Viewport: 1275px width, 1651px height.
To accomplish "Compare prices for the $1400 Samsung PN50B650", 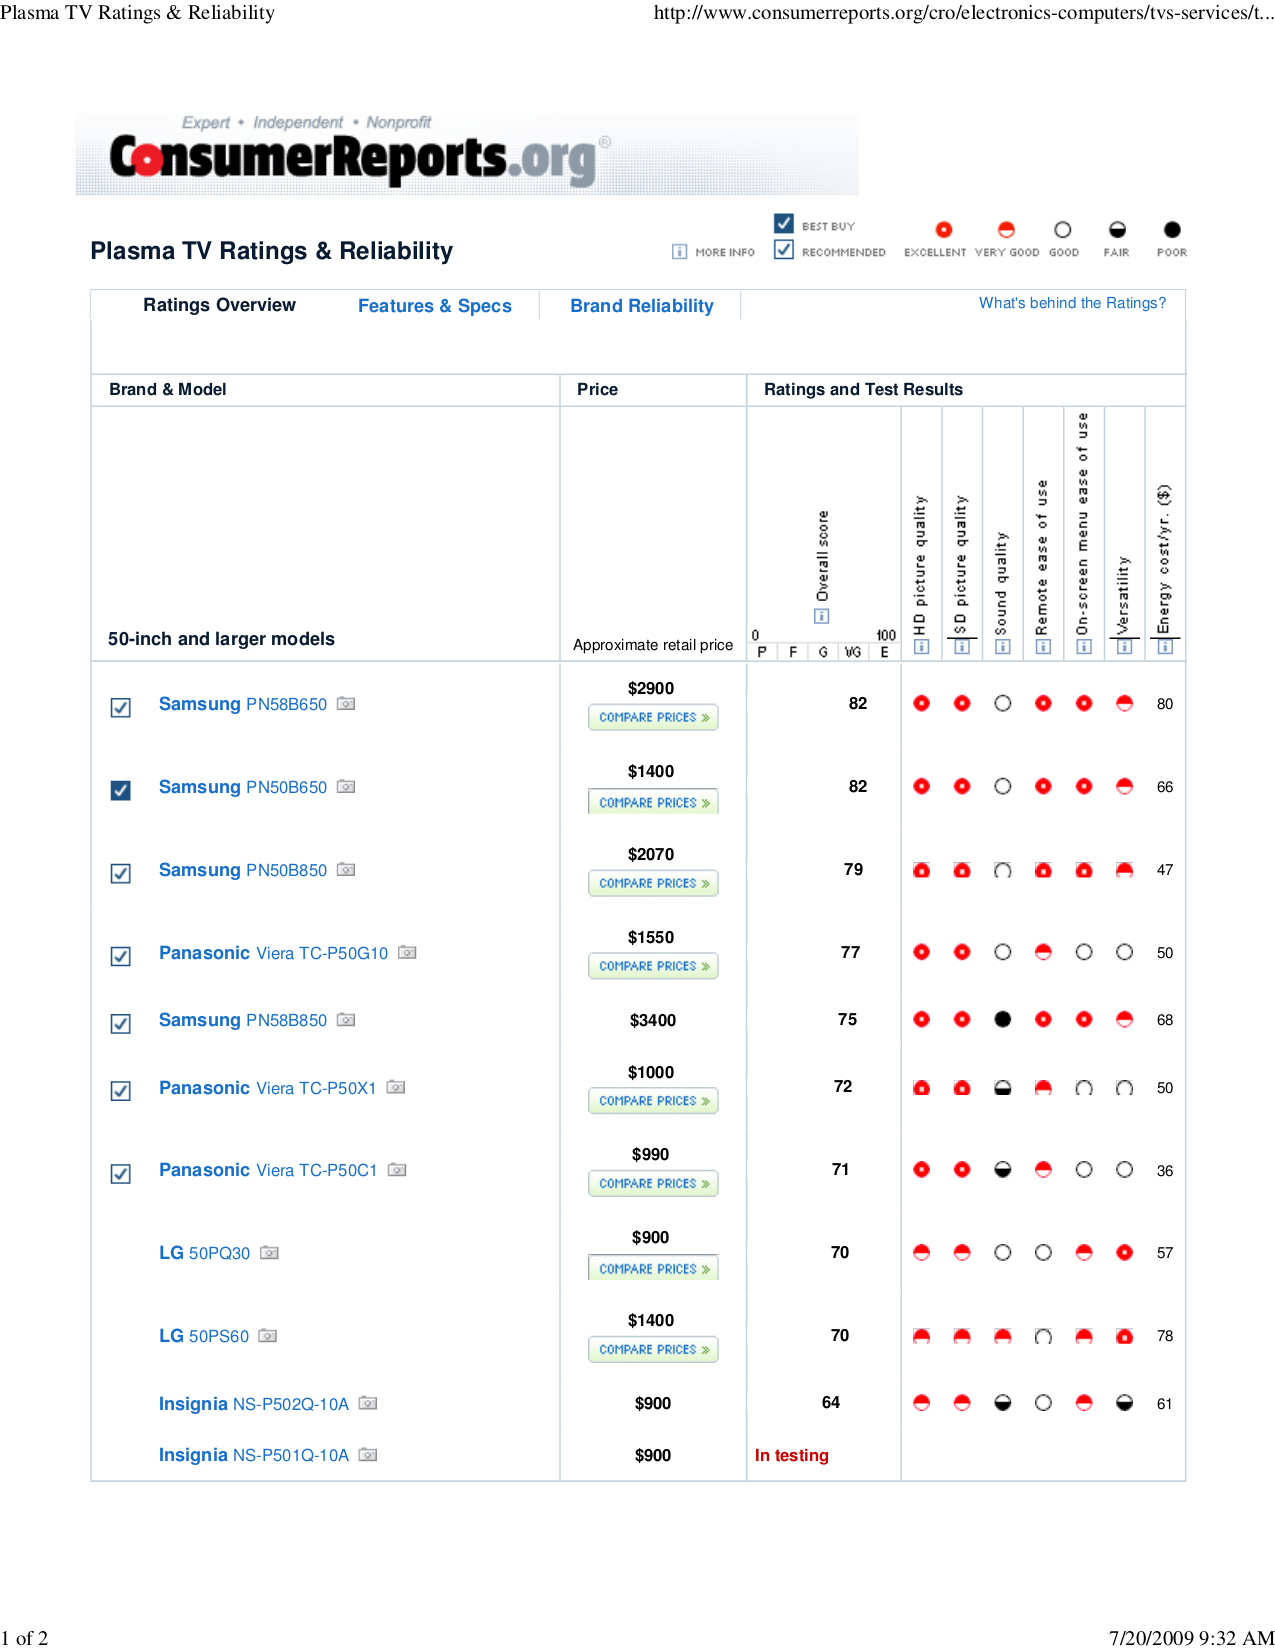I will pos(653,802).
